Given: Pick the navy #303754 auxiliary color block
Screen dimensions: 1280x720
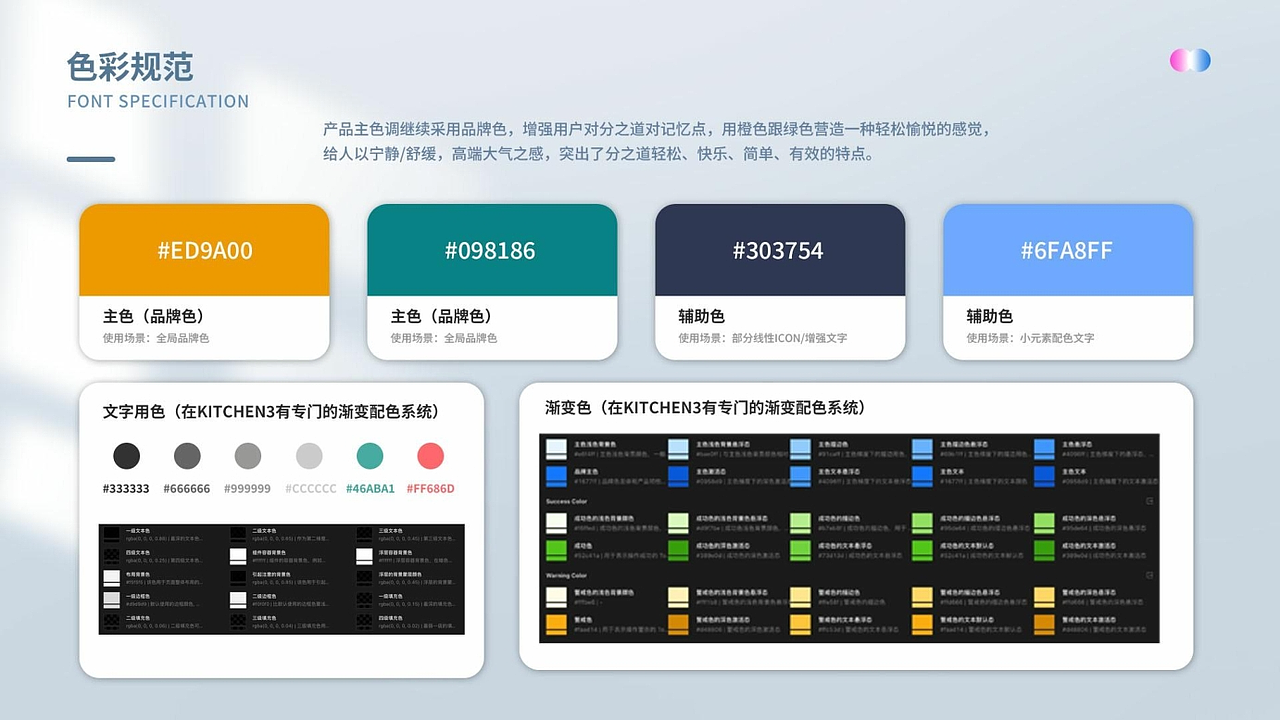Looking at the screenshot, I should [780, 250].
